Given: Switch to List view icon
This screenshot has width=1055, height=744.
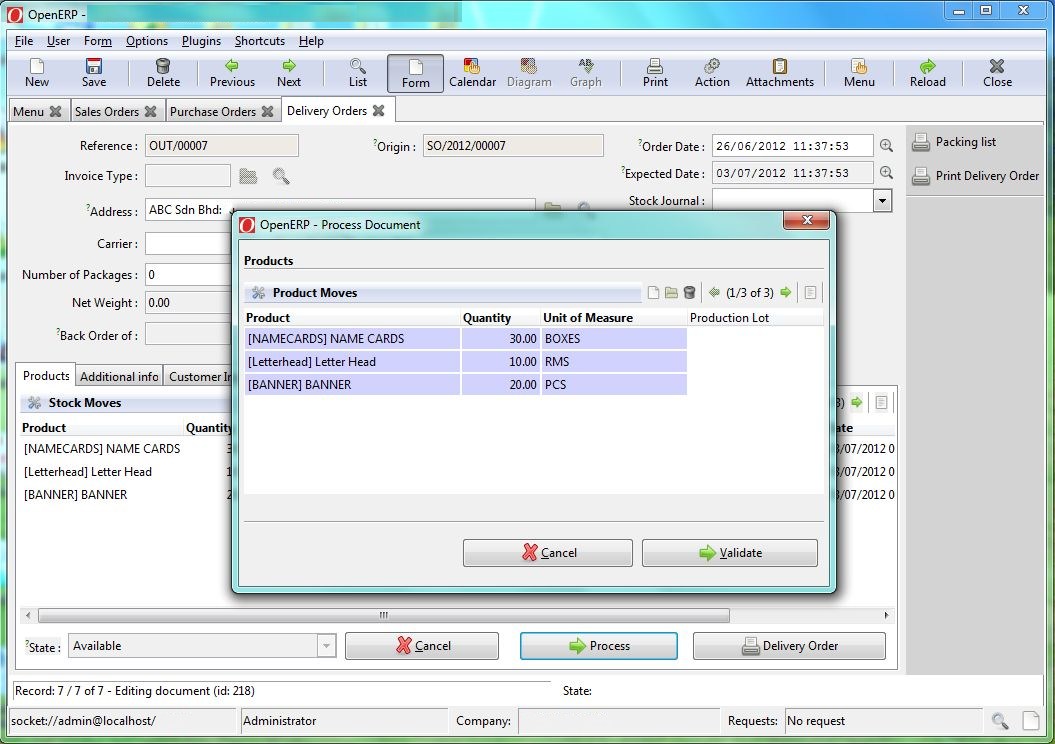Looking at the screenshot, I should coord(357,66).
